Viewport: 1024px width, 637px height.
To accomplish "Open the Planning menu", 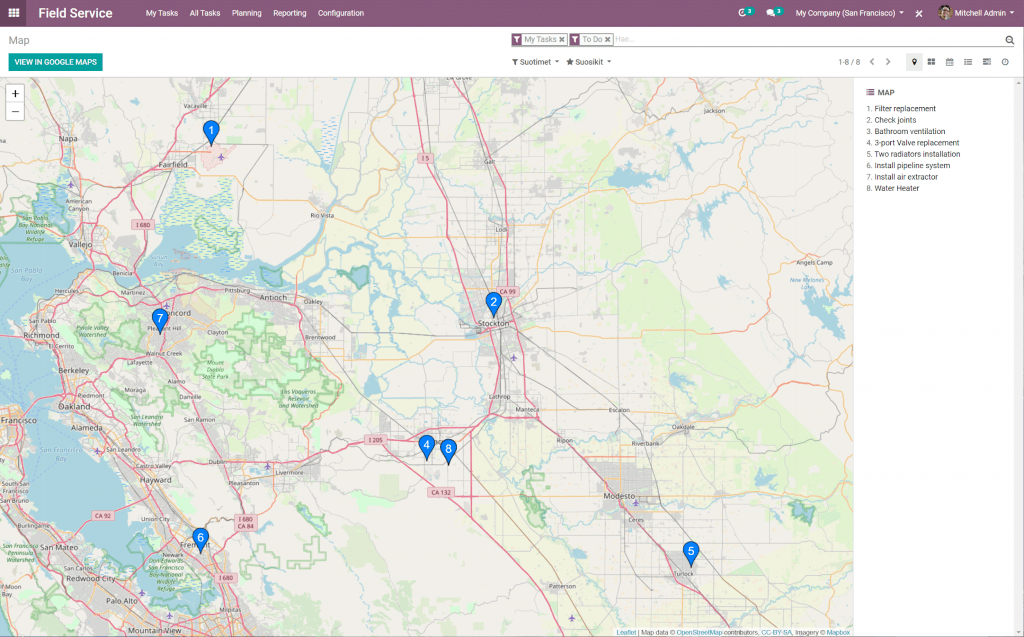I will coord(246,13).
